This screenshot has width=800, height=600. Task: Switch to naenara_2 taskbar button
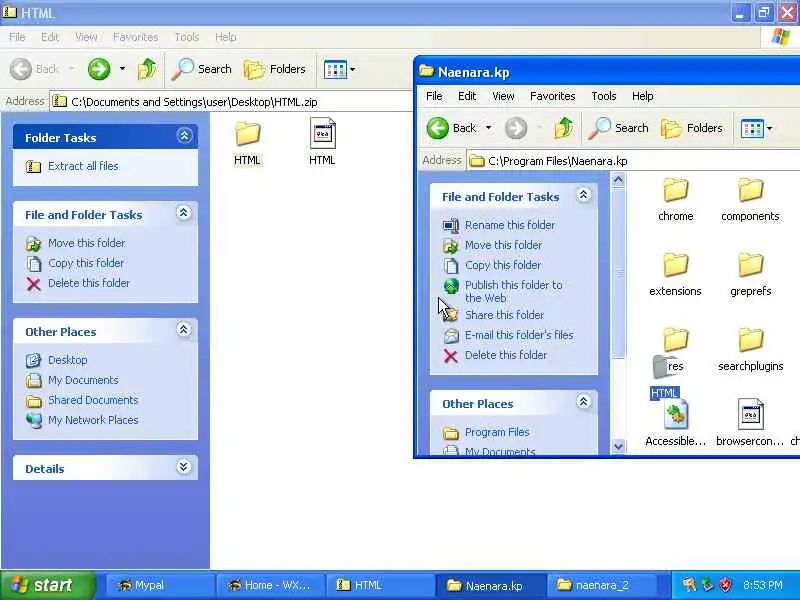pos(601,585)
